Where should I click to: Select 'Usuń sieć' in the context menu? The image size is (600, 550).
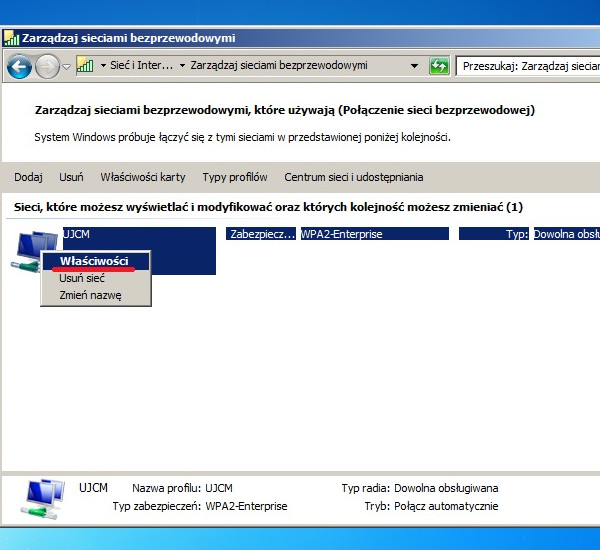82,278
